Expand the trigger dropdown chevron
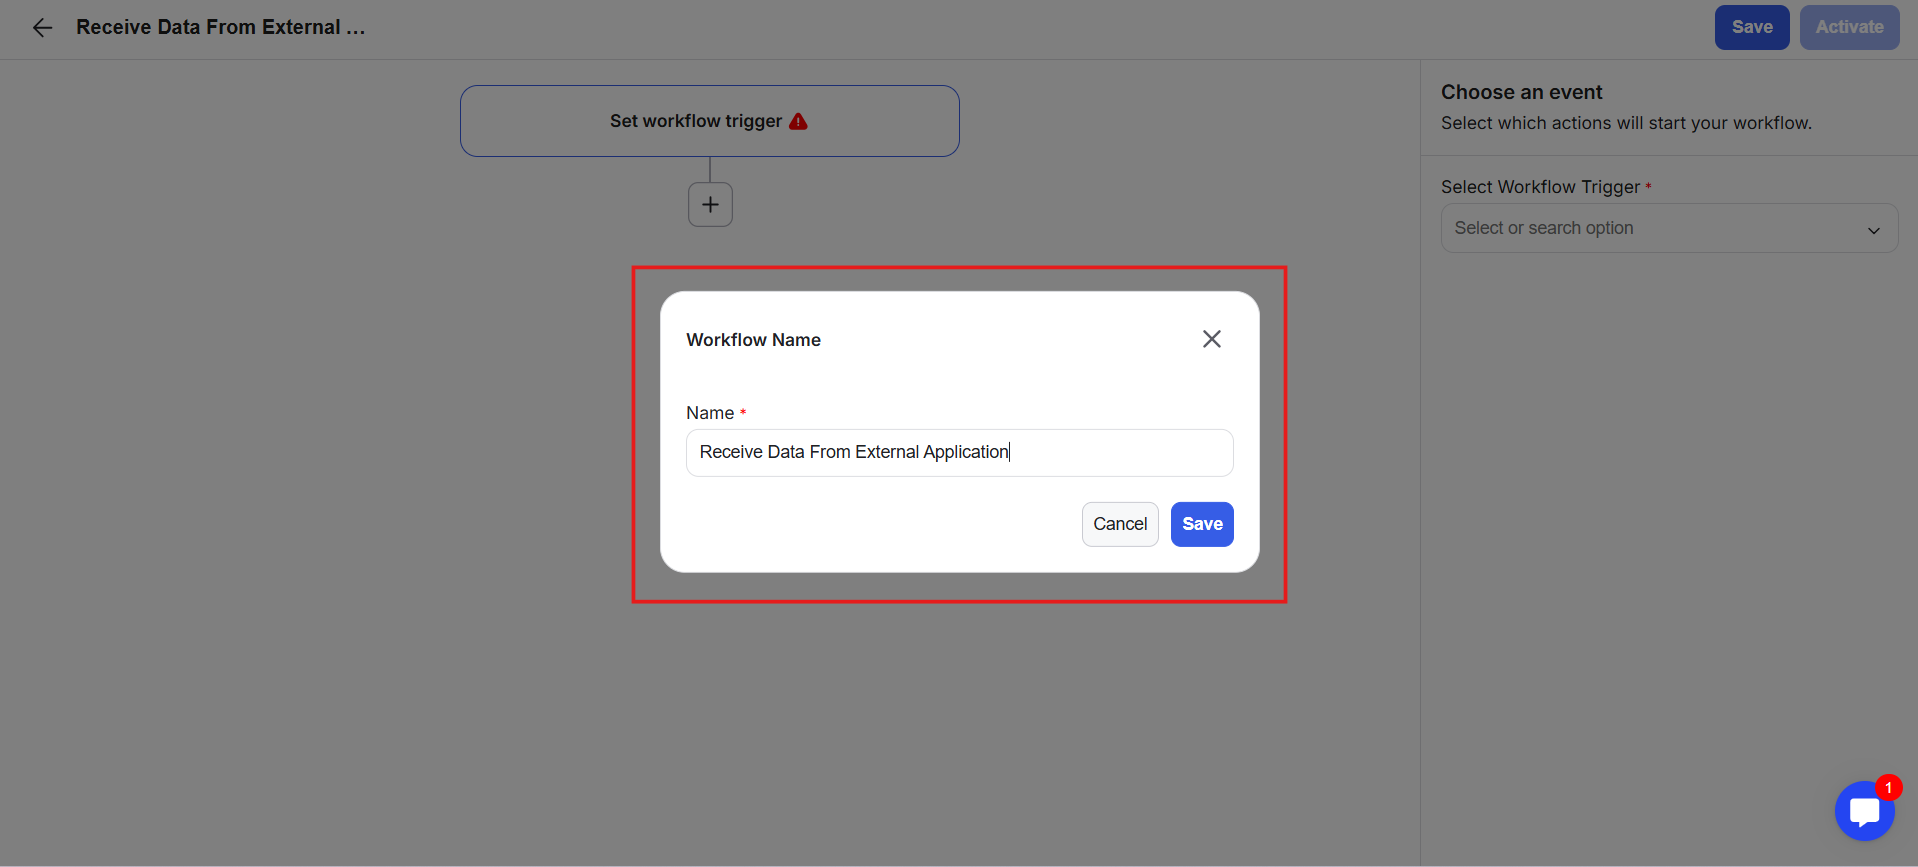 point(1873,230)
